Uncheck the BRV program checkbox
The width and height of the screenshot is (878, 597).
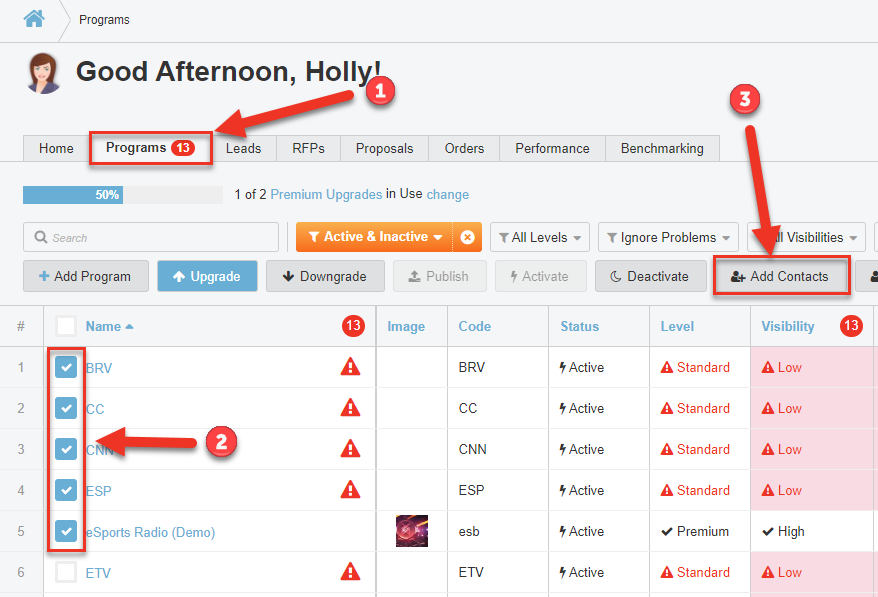click(x=66, y=367)
